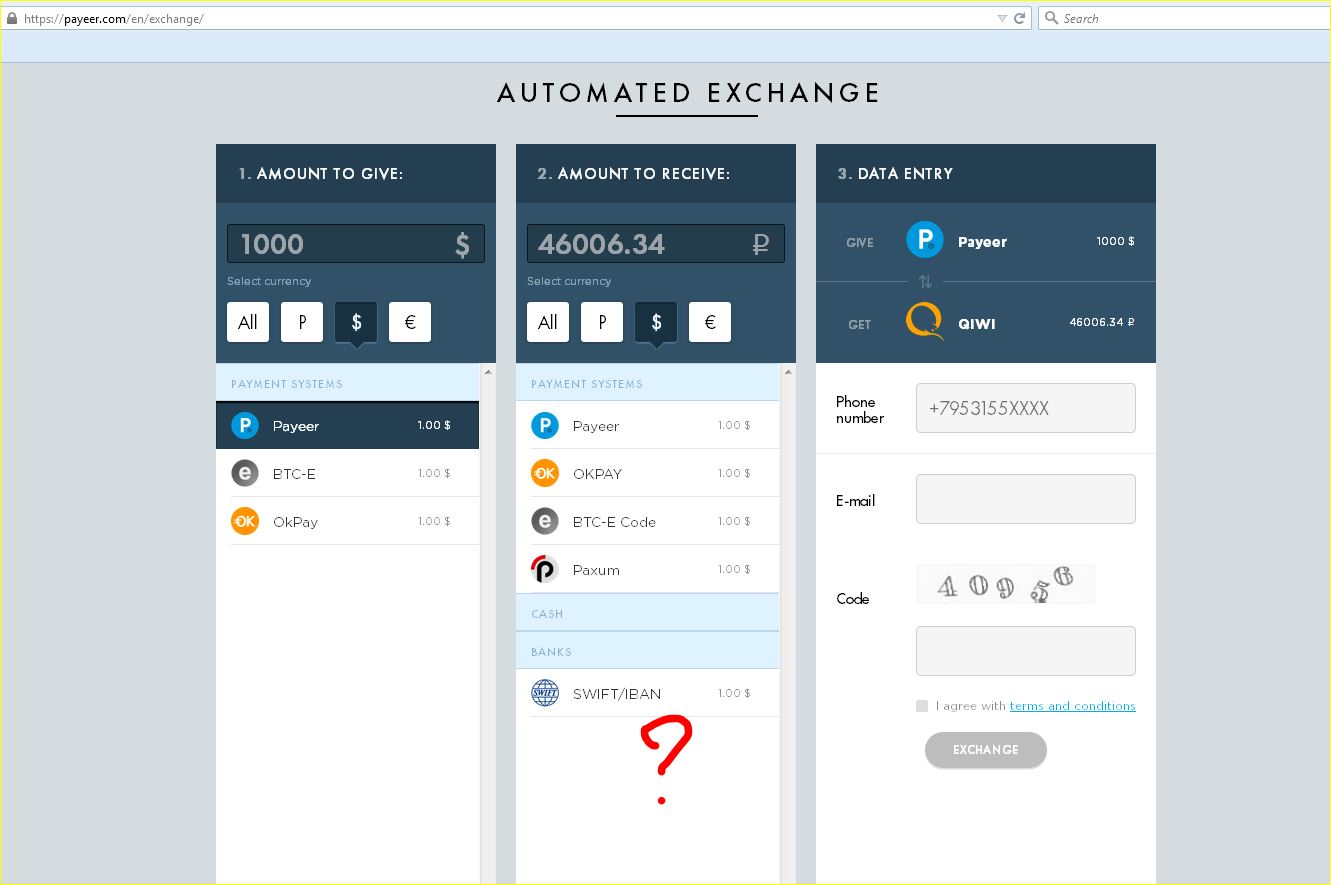Click the search magnifier icon
The height and width of the screenshot is (885, 1331).
[1051, 18]
